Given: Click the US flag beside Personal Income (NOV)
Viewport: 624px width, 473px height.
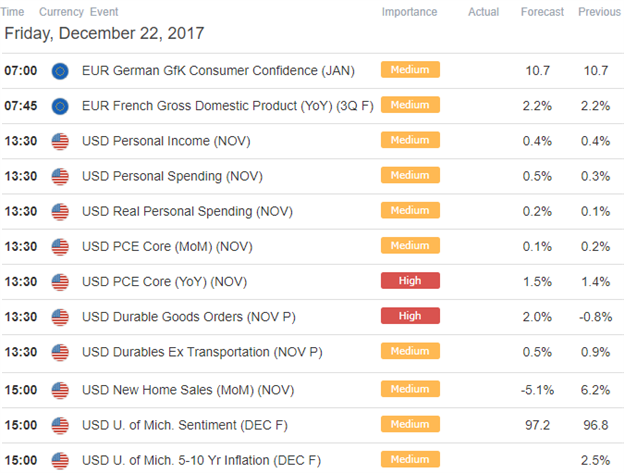Looking at the screenshot, I should coord(60,142).
